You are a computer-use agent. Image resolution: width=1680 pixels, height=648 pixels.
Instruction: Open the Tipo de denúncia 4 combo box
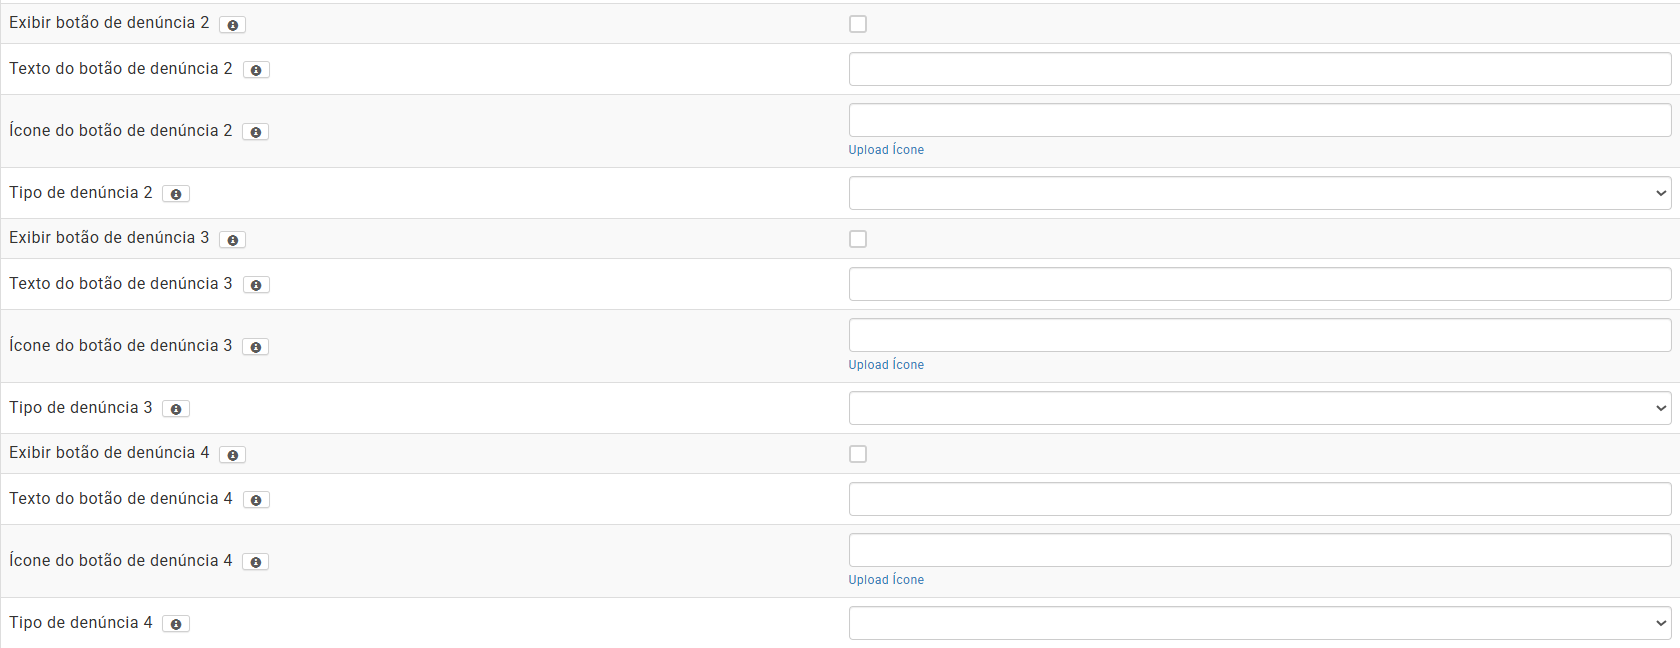click(x=1259, y=623)
